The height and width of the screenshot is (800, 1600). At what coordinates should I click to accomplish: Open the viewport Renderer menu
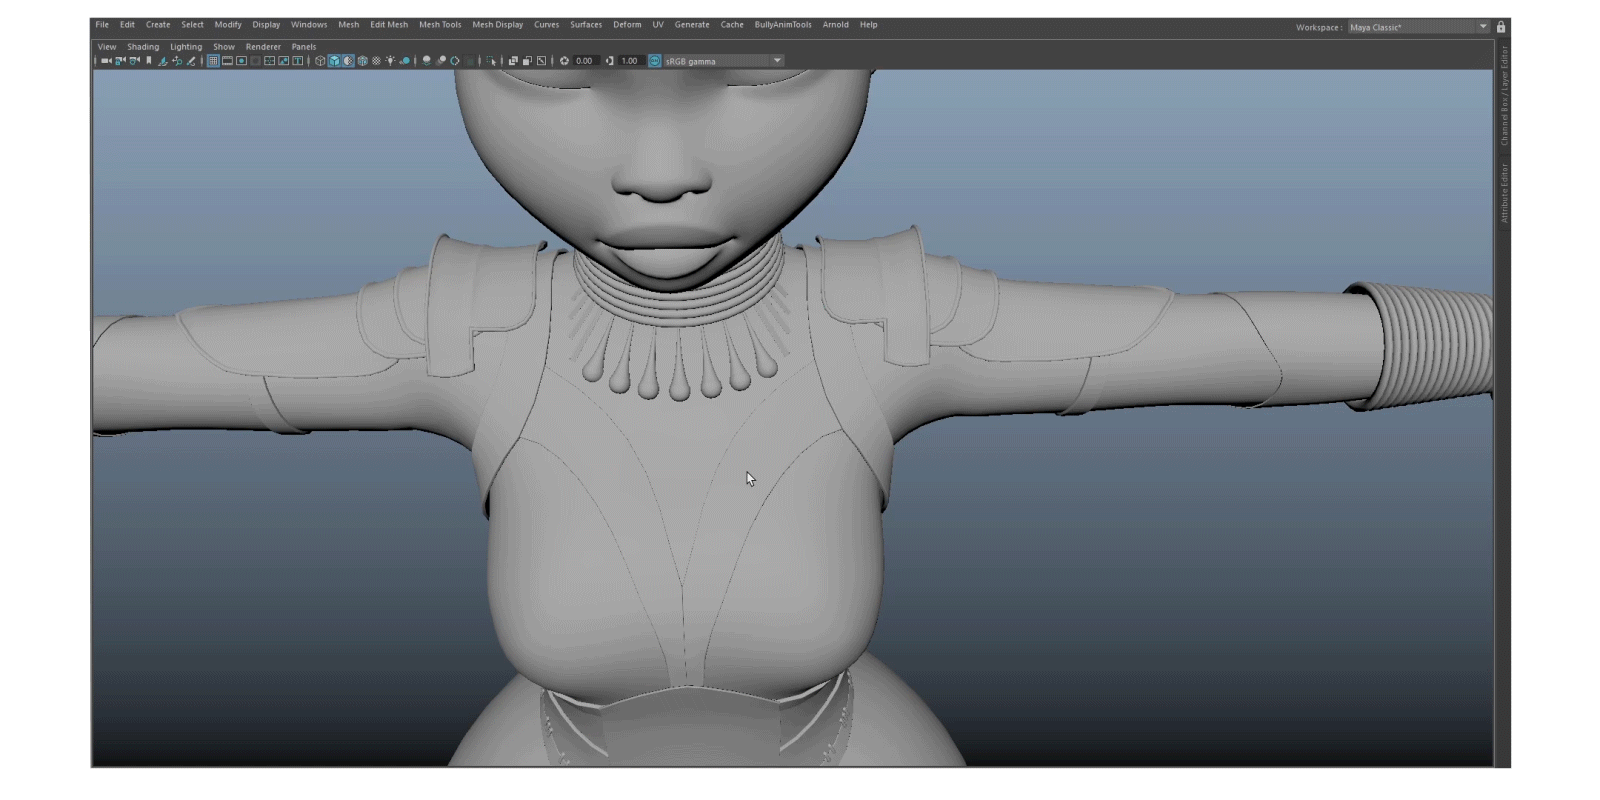[263, 47]
